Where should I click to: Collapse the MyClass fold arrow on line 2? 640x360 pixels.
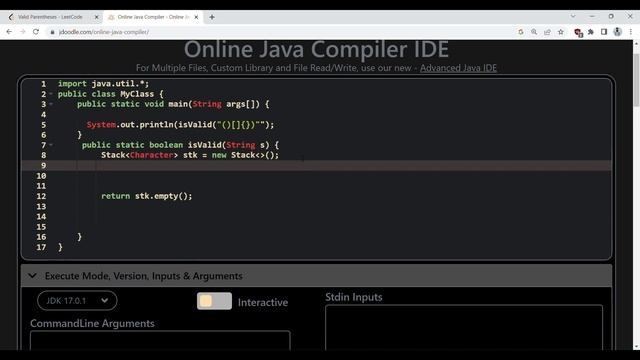(51, 94)
